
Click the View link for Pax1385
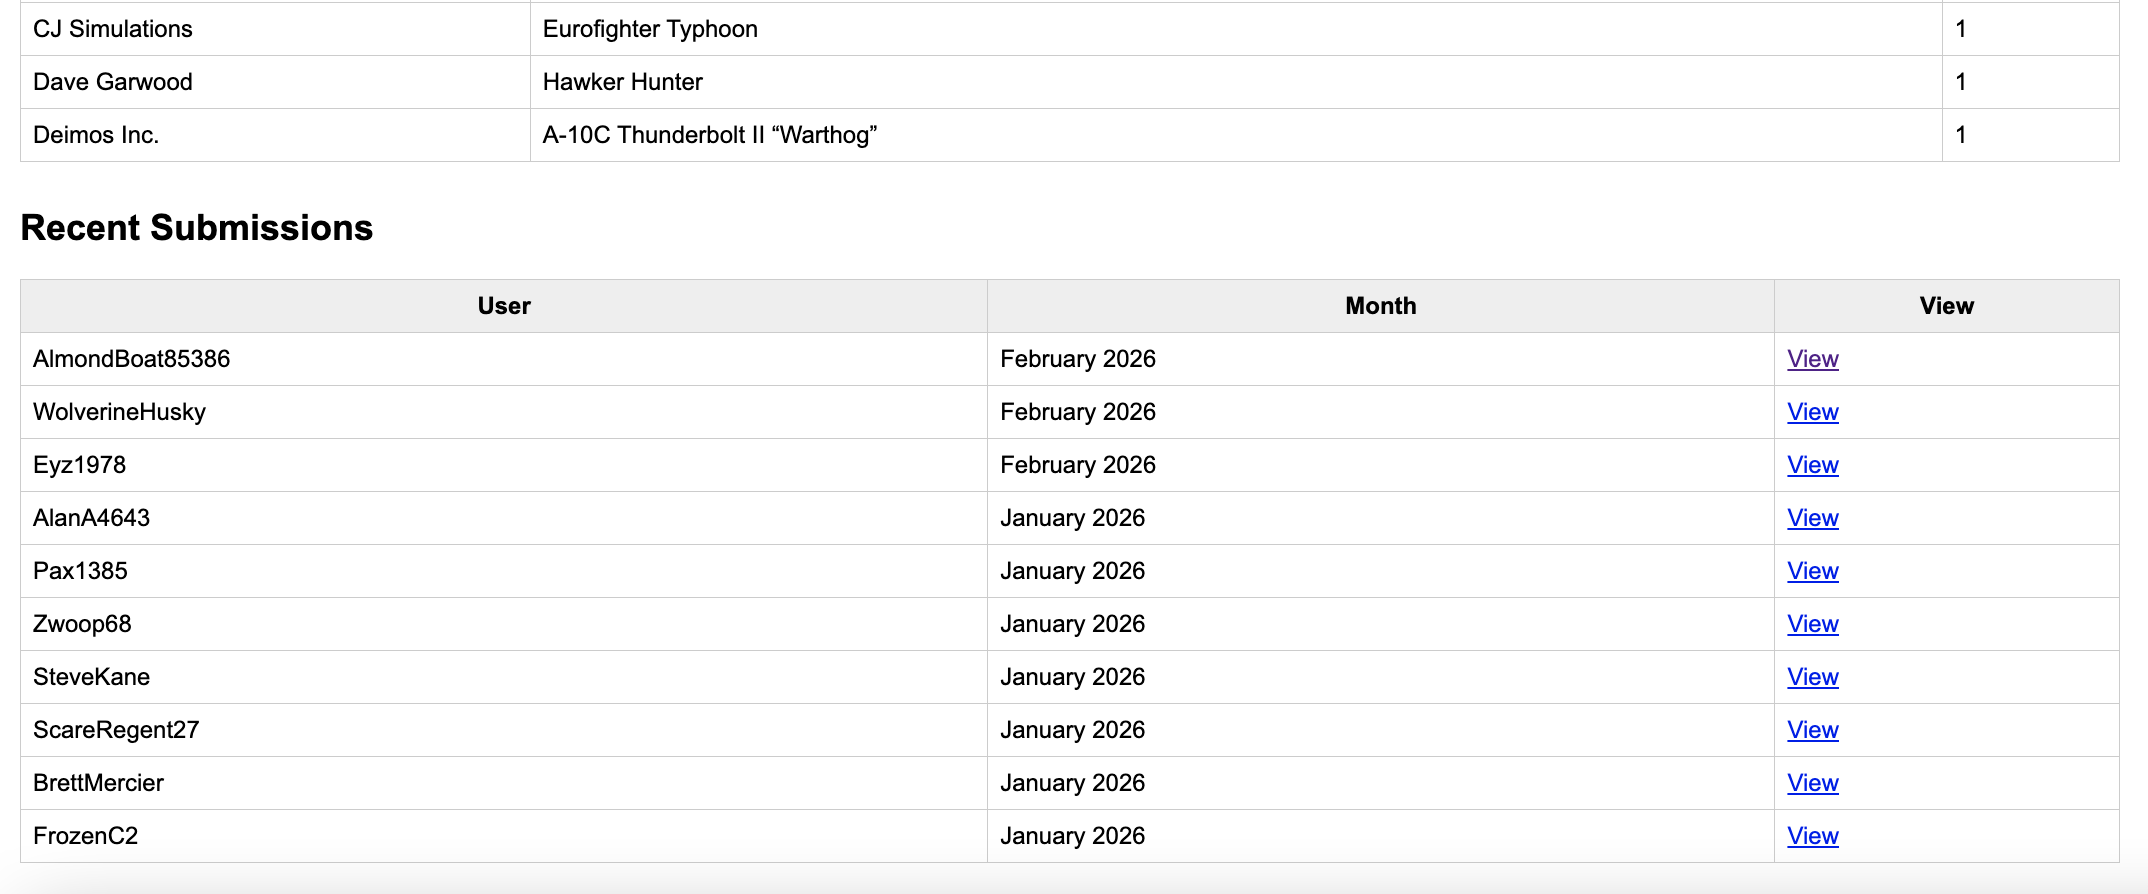1812,571
